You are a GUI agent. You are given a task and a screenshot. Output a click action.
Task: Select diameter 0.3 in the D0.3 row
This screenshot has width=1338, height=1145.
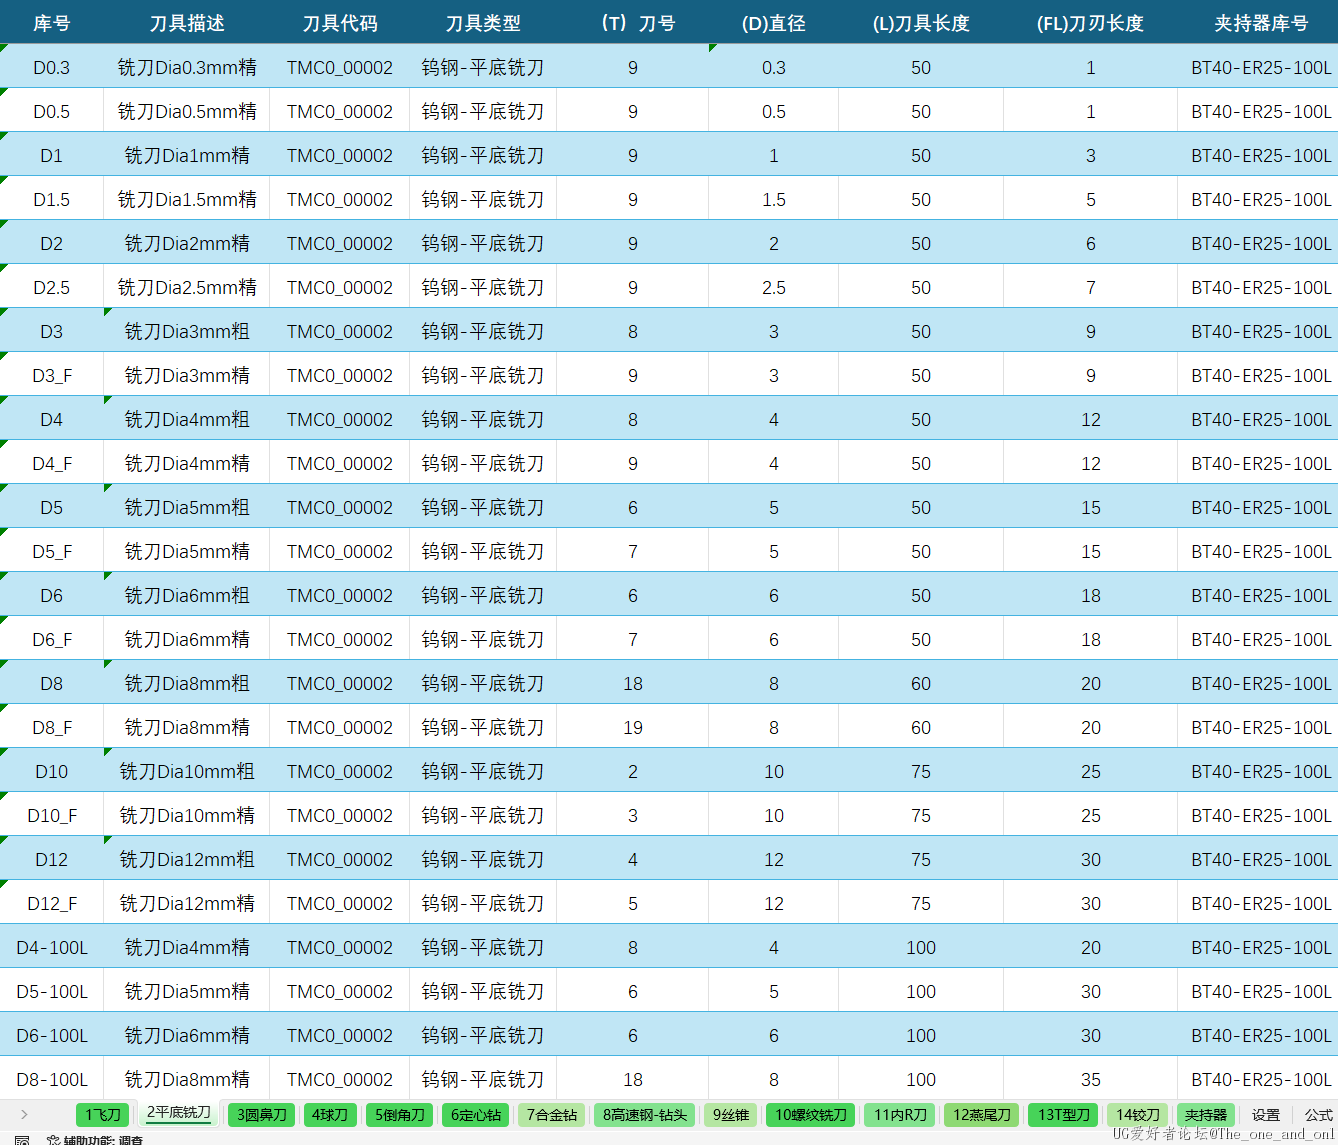pos(774,67)
